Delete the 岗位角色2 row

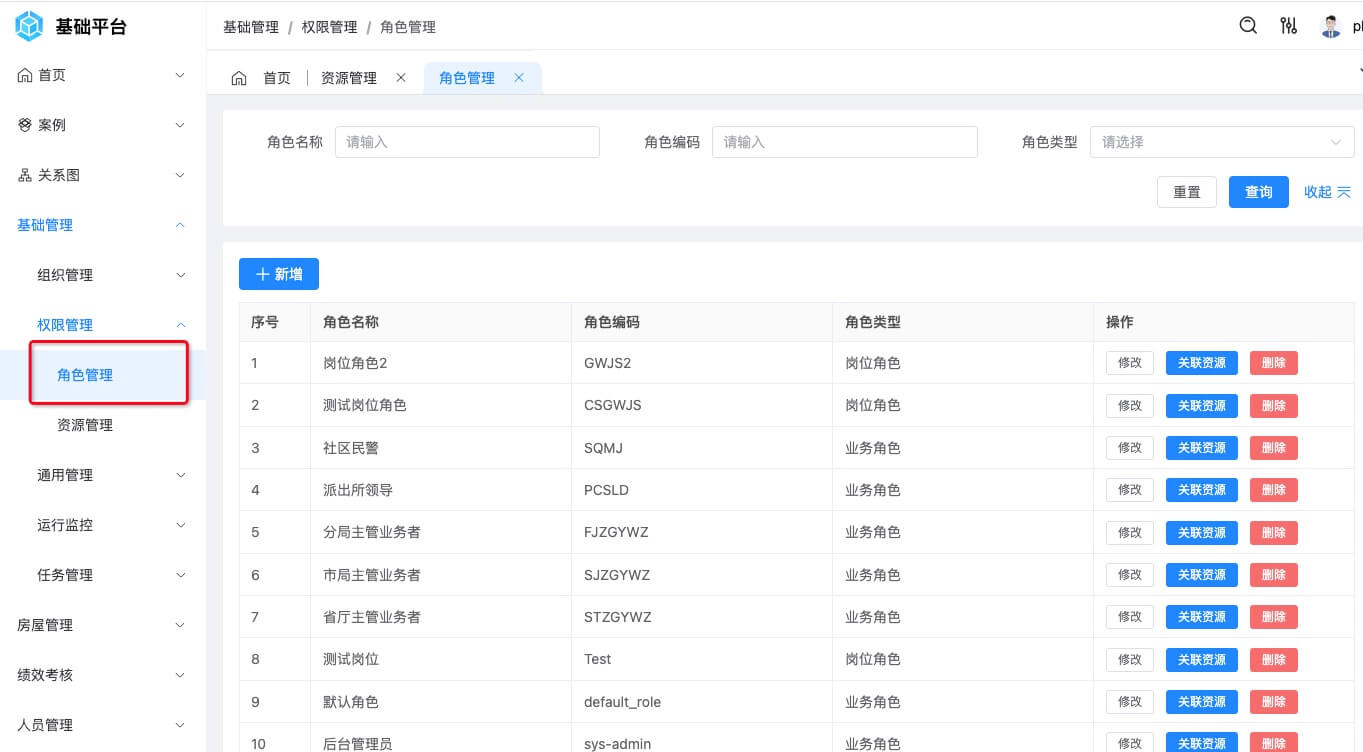pyautogui.click(x=1274, y=363)
